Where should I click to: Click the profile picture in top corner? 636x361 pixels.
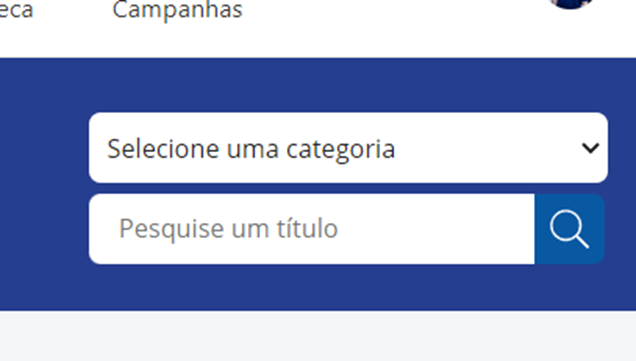point(571,3)
